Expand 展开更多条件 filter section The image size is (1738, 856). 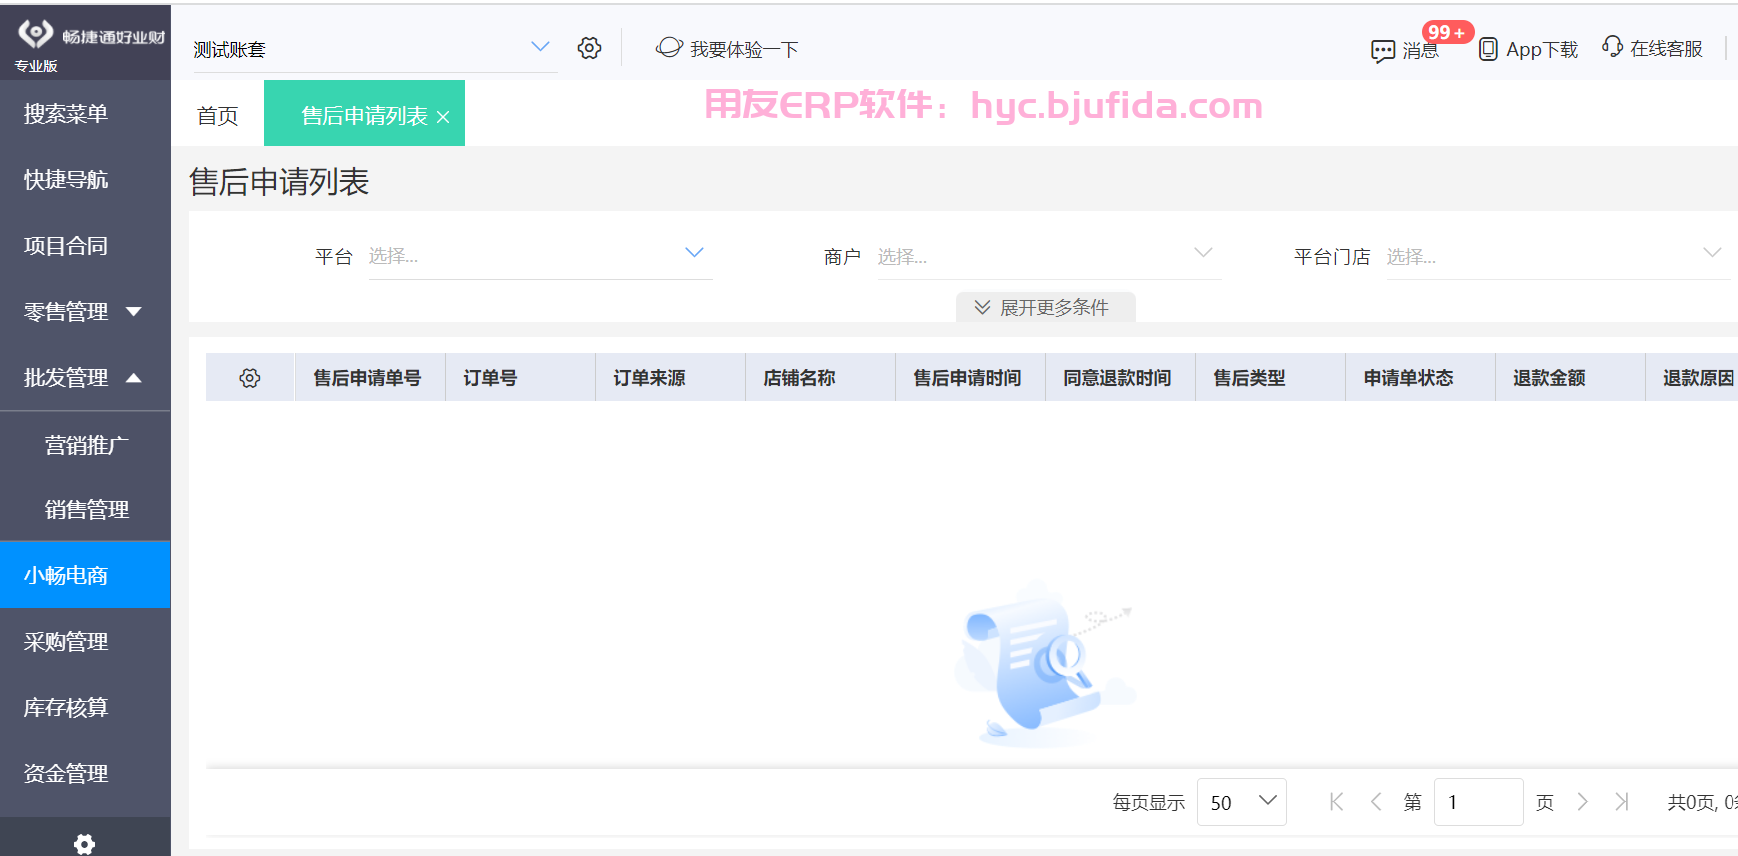1045,307
